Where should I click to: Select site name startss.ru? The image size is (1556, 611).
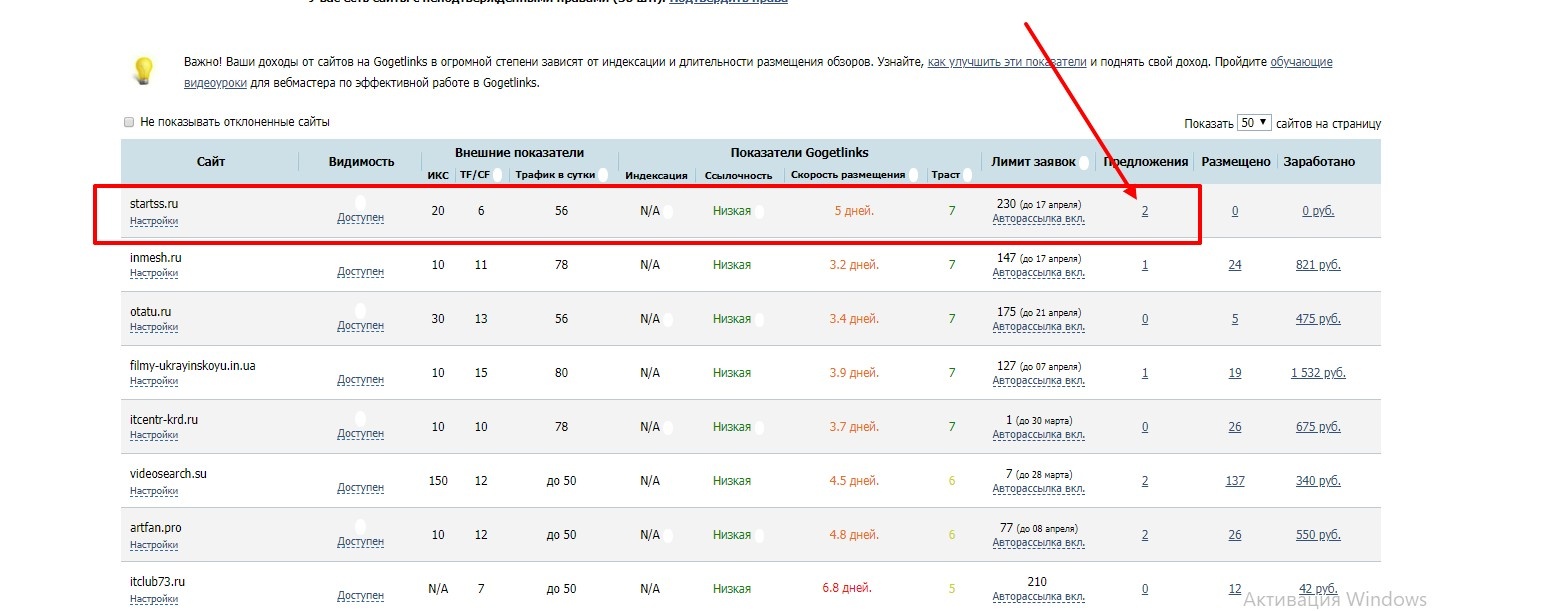pos(154,204)
